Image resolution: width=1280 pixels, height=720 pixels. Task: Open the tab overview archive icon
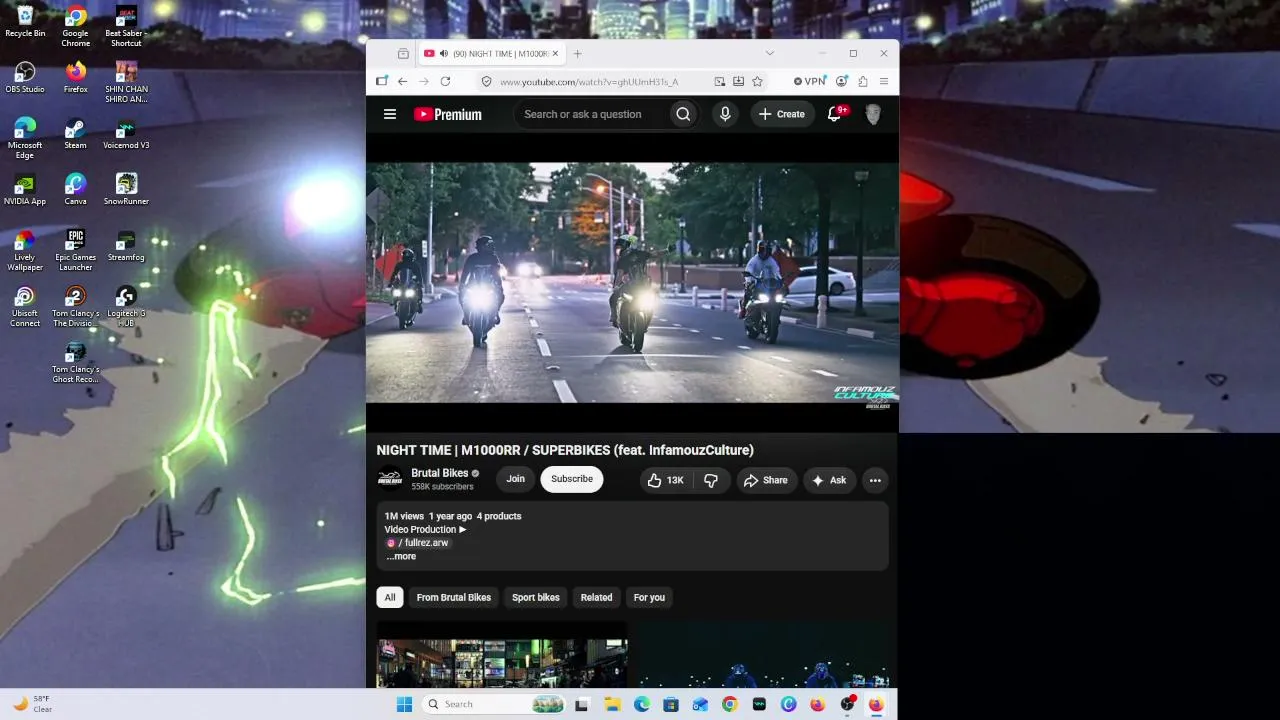[x=403, y=53]
